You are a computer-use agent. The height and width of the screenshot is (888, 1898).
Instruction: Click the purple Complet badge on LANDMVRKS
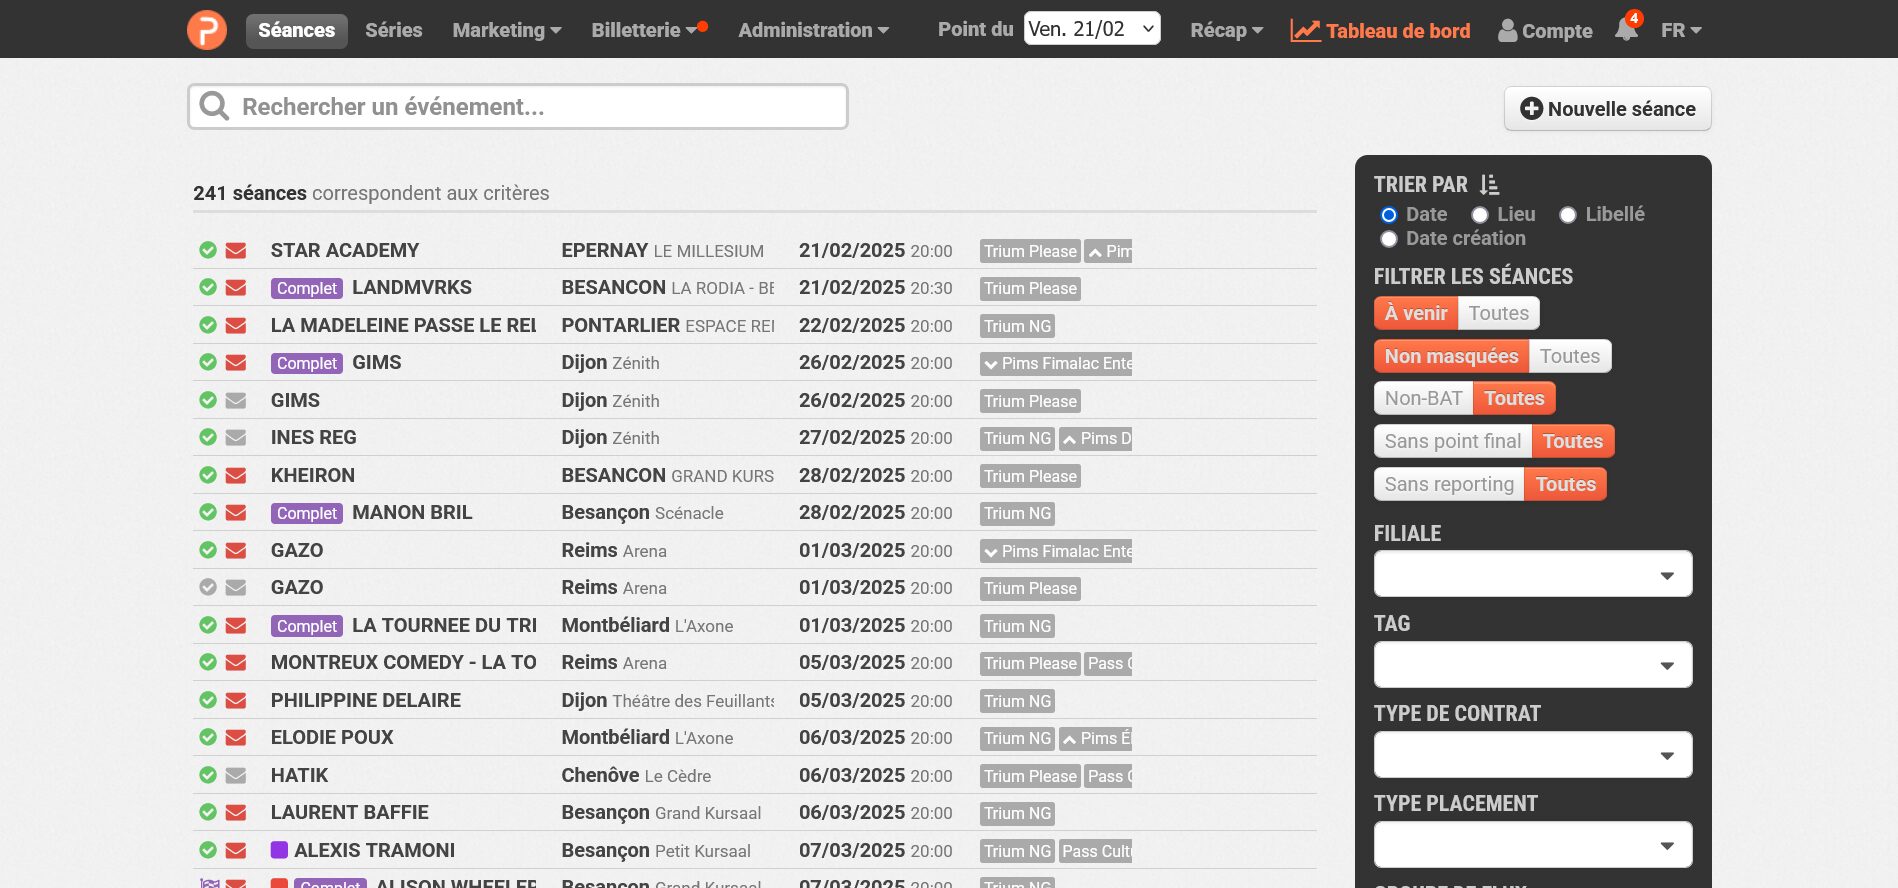point(307,289)
